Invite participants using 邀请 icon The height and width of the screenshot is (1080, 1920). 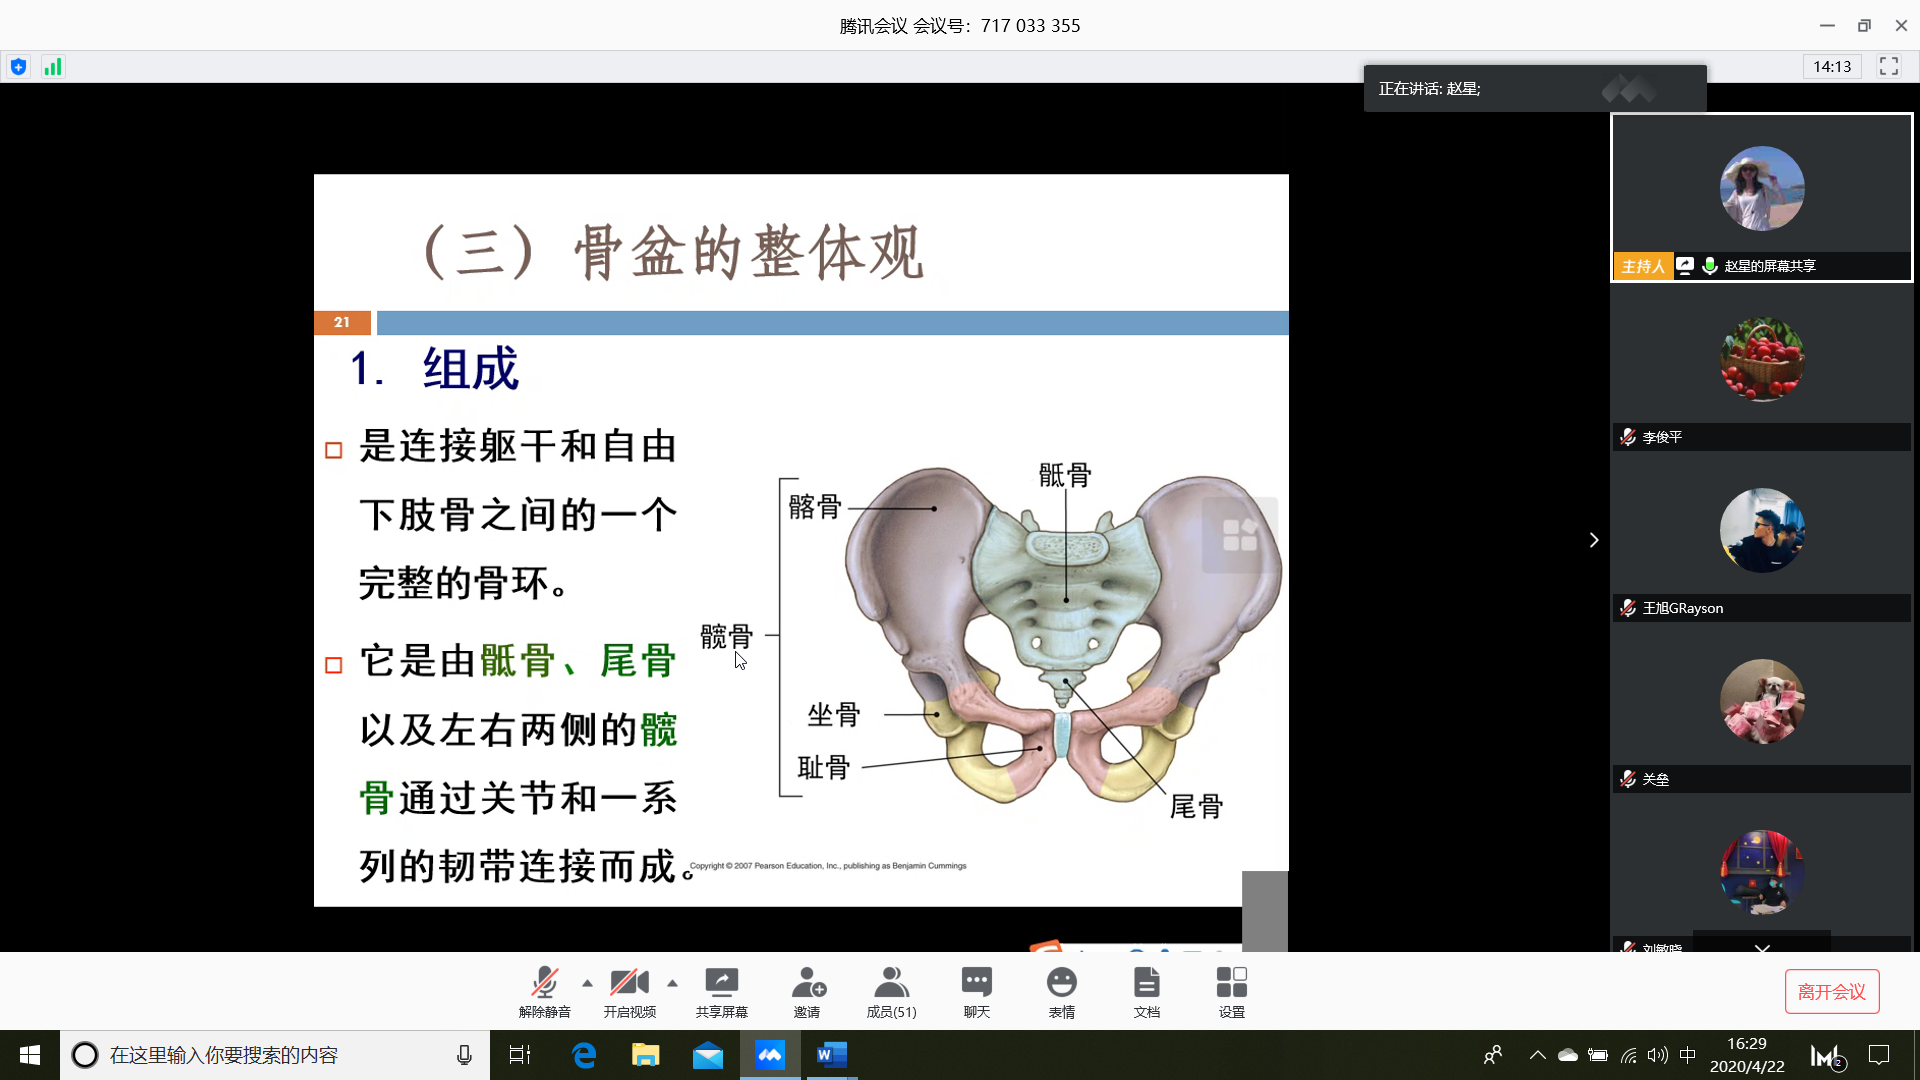pyautogui.click(x=807, y=990)
